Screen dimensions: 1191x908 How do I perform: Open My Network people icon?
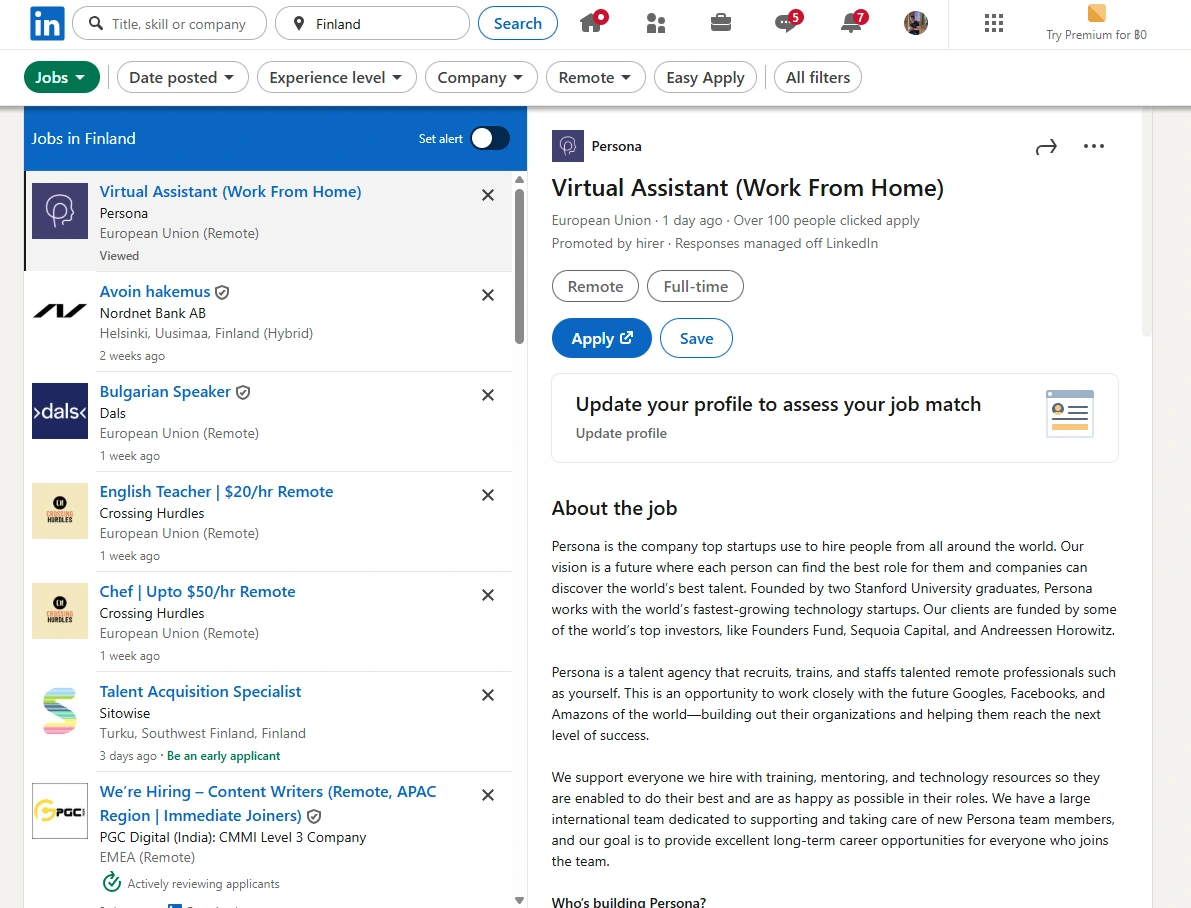[656, 24]
